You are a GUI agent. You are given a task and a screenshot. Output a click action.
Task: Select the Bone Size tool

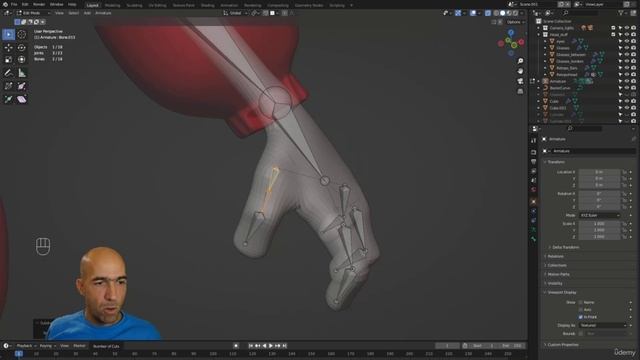click(22, 86)
